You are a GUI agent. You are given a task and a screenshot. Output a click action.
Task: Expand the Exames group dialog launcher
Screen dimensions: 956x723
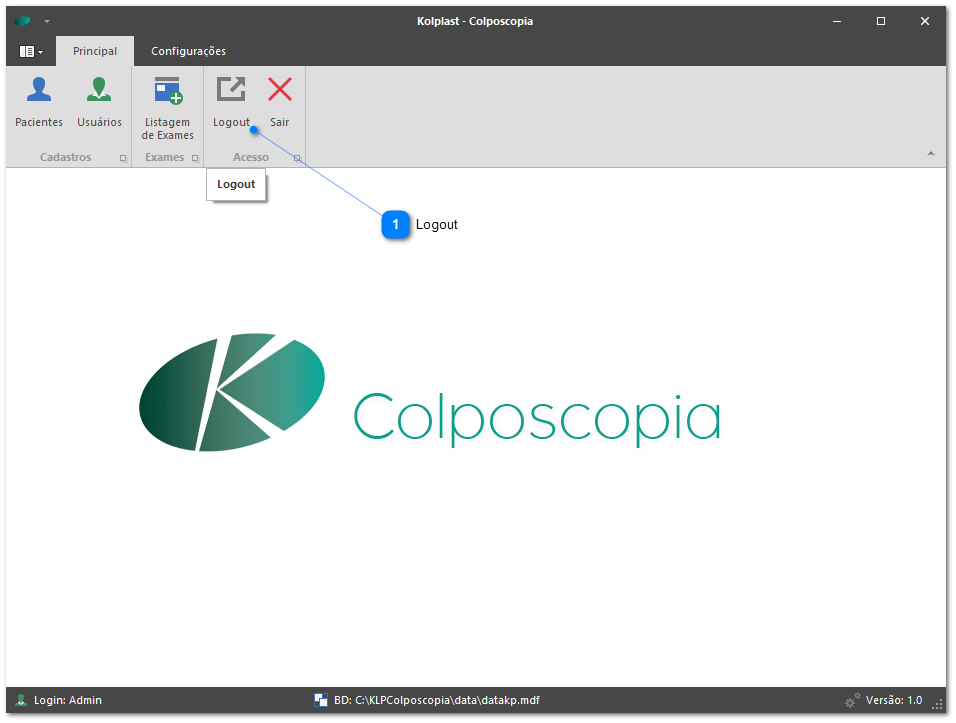click(x=195, y=158)
